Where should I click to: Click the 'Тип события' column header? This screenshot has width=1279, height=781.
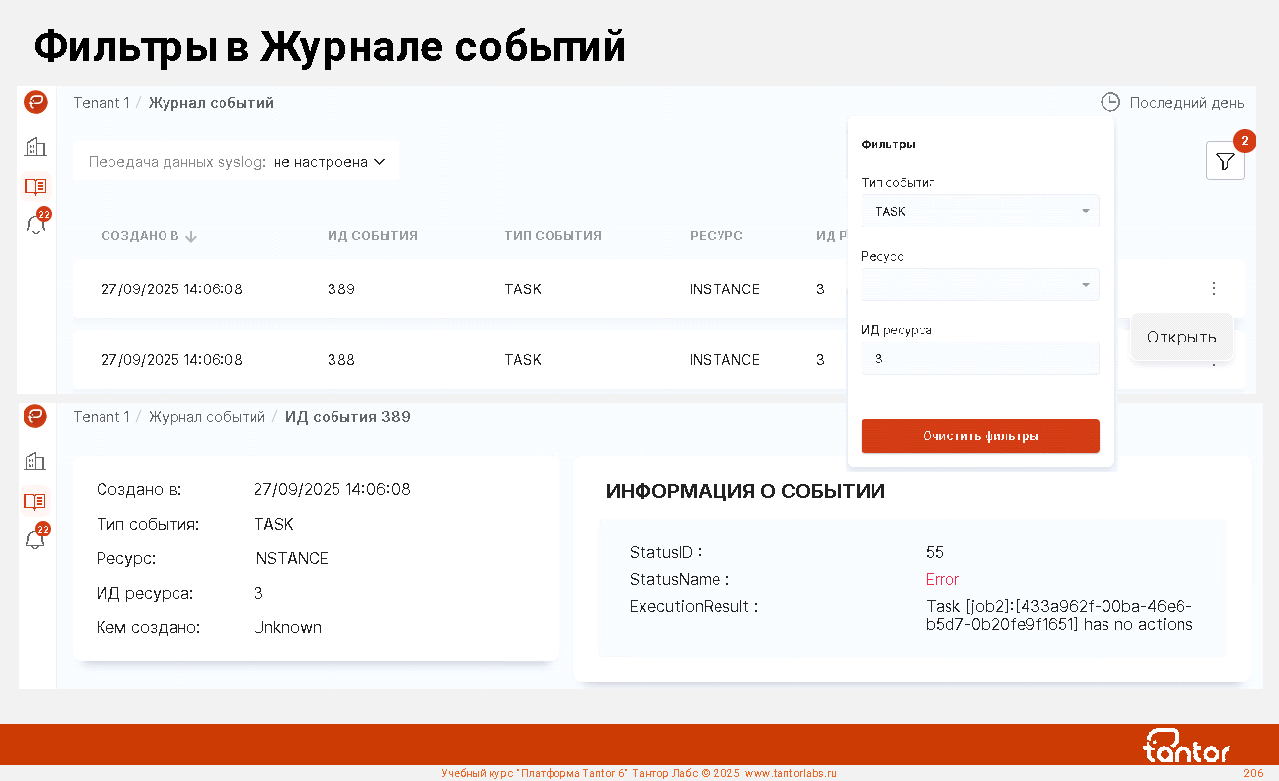(x=552, y=236)
